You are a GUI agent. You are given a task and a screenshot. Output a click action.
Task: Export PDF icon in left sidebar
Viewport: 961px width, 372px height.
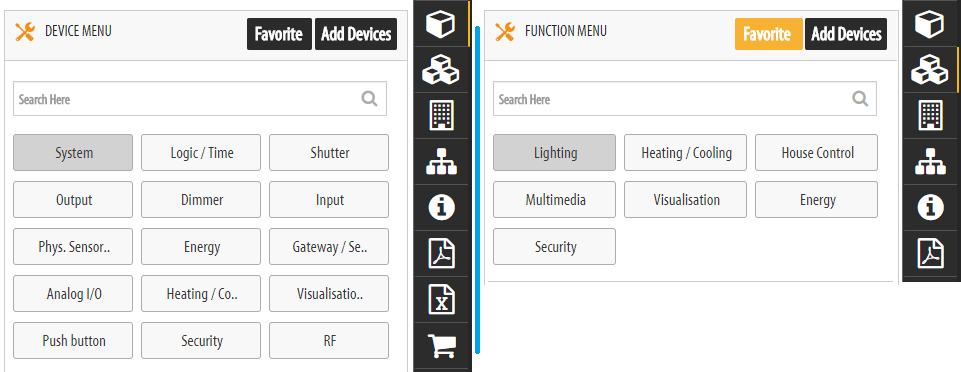(x=440, y=254)
